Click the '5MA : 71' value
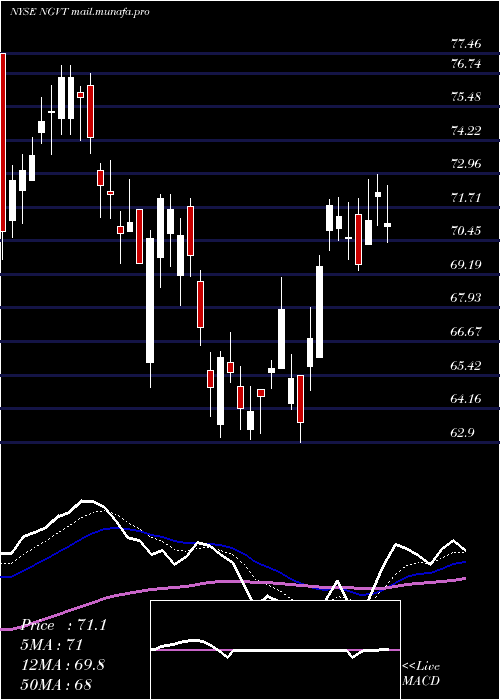500x700 pixels. click(53, 645)
